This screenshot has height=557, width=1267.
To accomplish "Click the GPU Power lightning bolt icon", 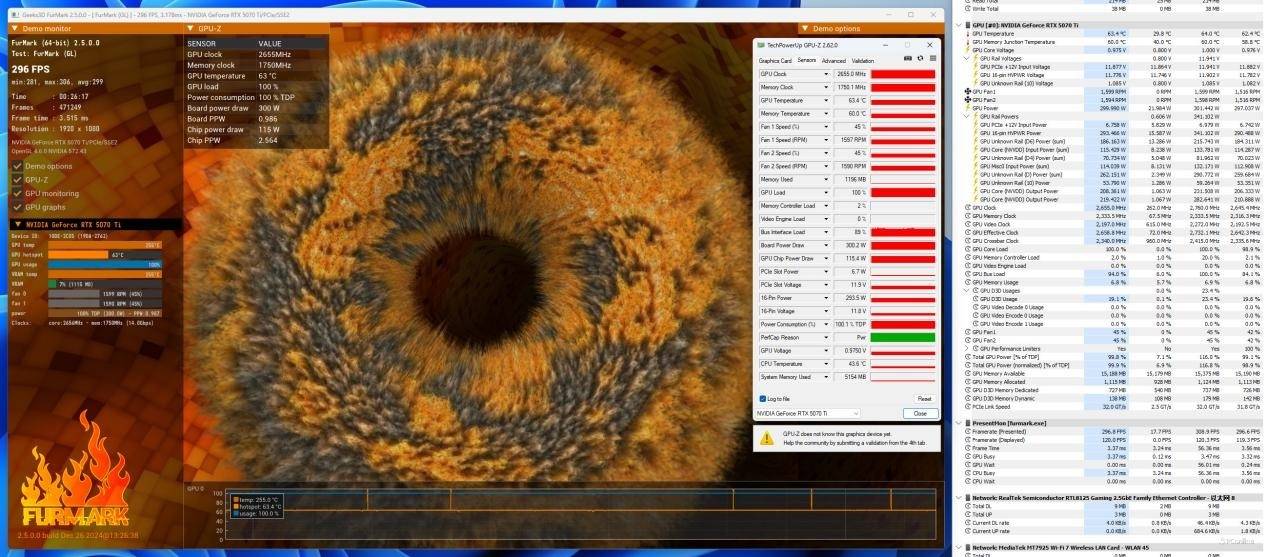I will [968, 108].
